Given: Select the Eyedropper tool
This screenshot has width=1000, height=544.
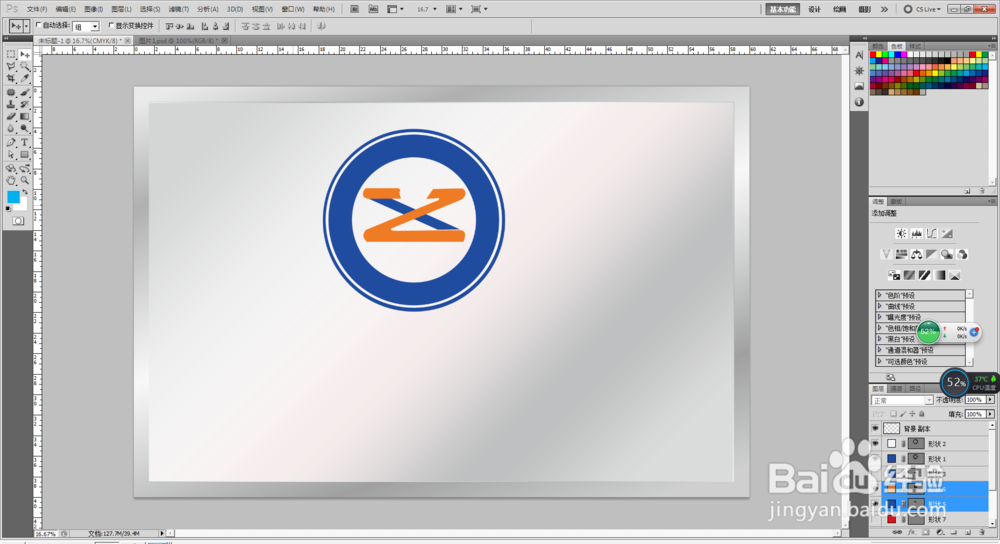Looking at the screenshot, I should pos(24,78).
